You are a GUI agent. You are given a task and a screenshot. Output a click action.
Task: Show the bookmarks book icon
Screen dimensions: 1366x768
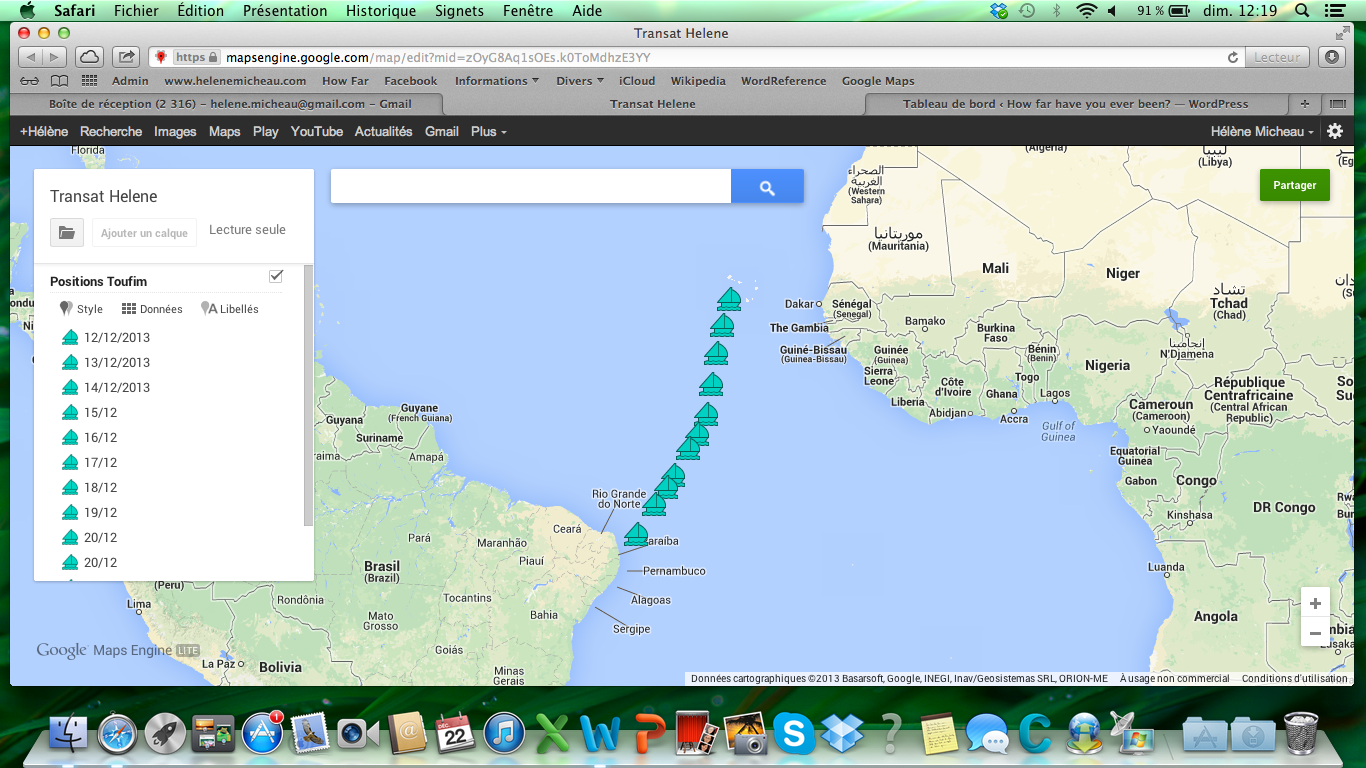click(60, 81)
